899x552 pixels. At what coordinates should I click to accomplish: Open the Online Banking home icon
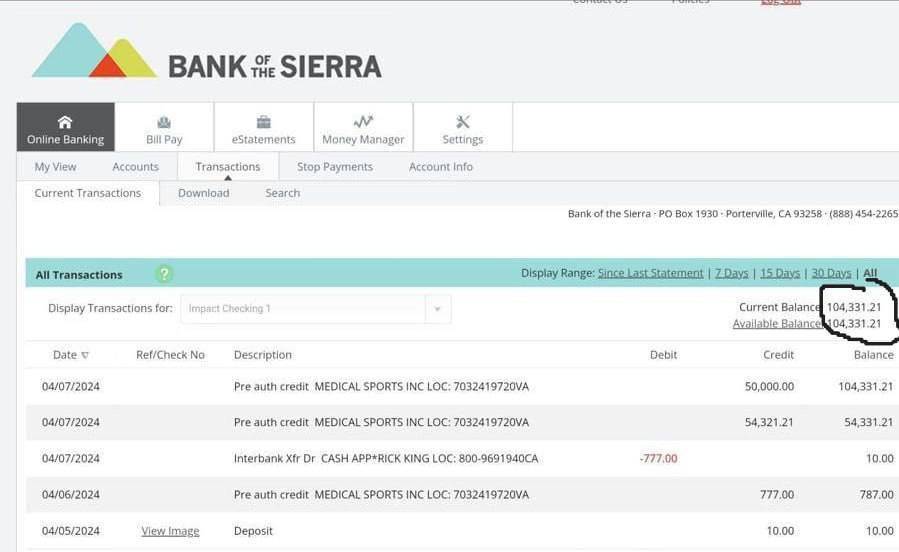point(65,122)
